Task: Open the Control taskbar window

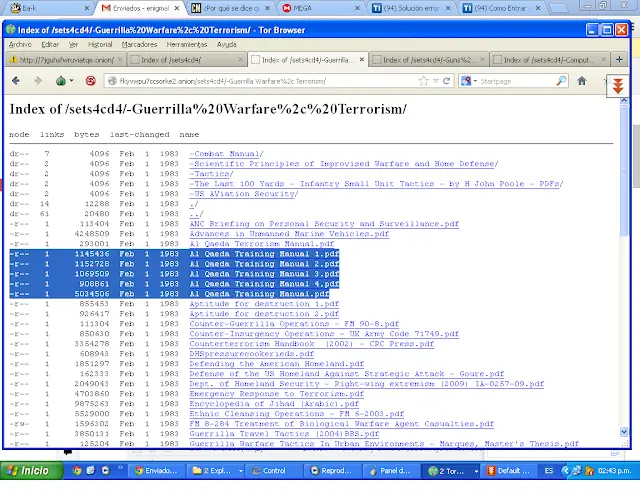Action: (x=274, y=471)
